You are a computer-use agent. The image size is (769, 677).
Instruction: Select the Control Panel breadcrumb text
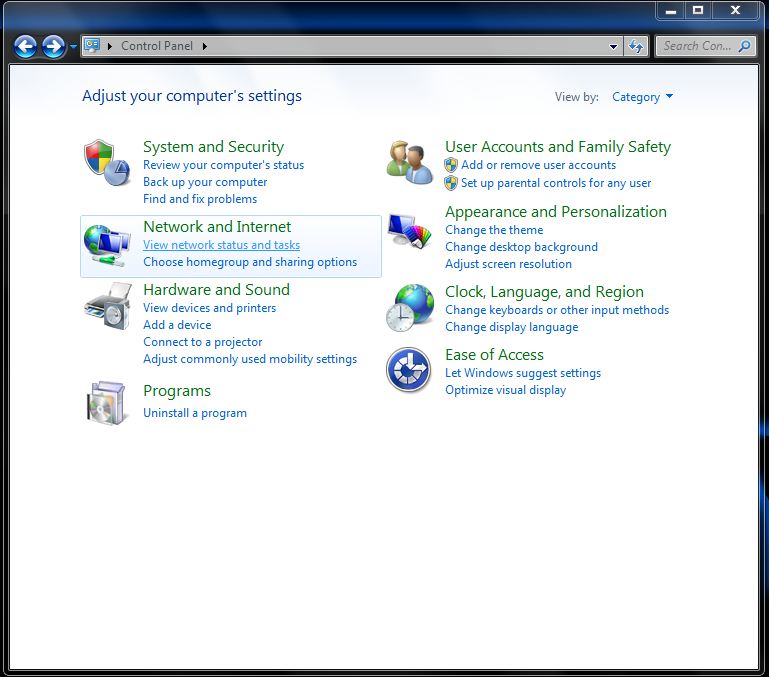coord(157,46)
